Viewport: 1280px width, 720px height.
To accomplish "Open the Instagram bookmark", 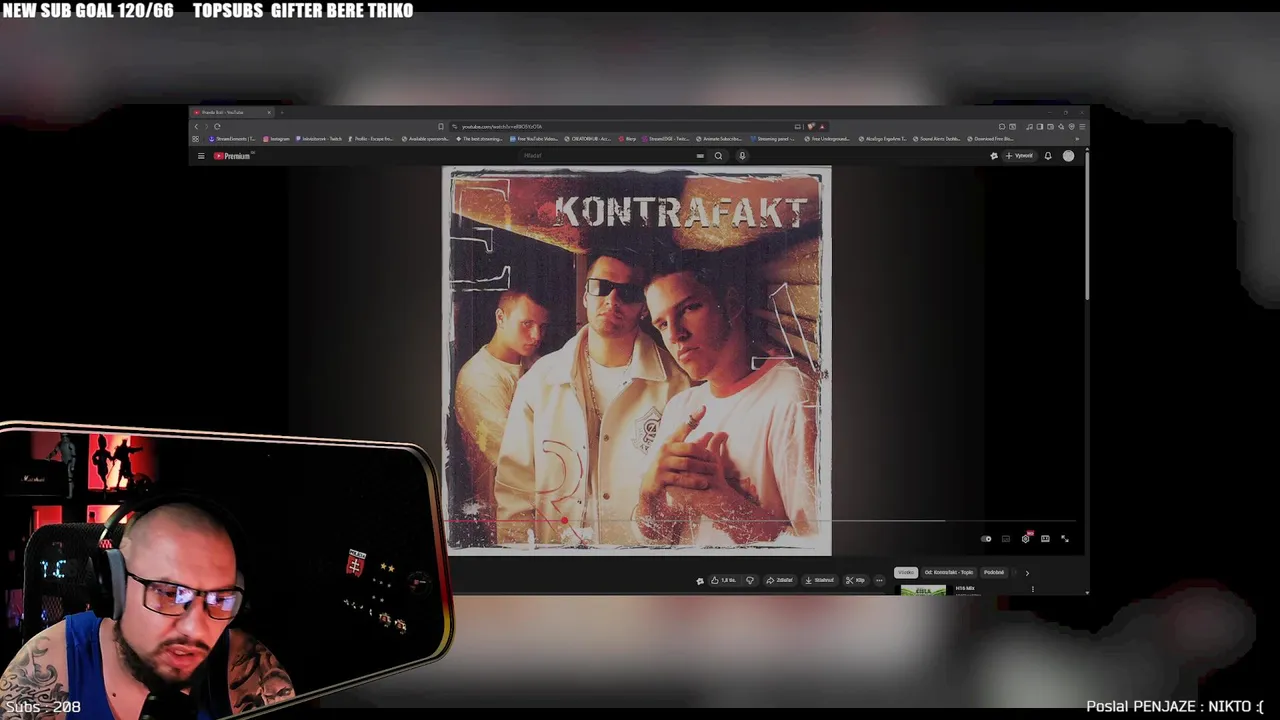I will tap(276, 139).
